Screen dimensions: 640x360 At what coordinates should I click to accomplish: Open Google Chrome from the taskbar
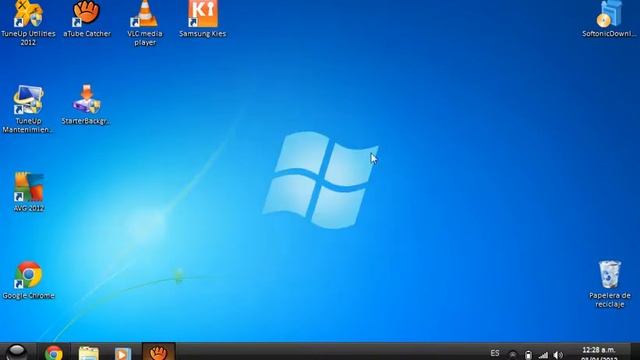(53, 353)
